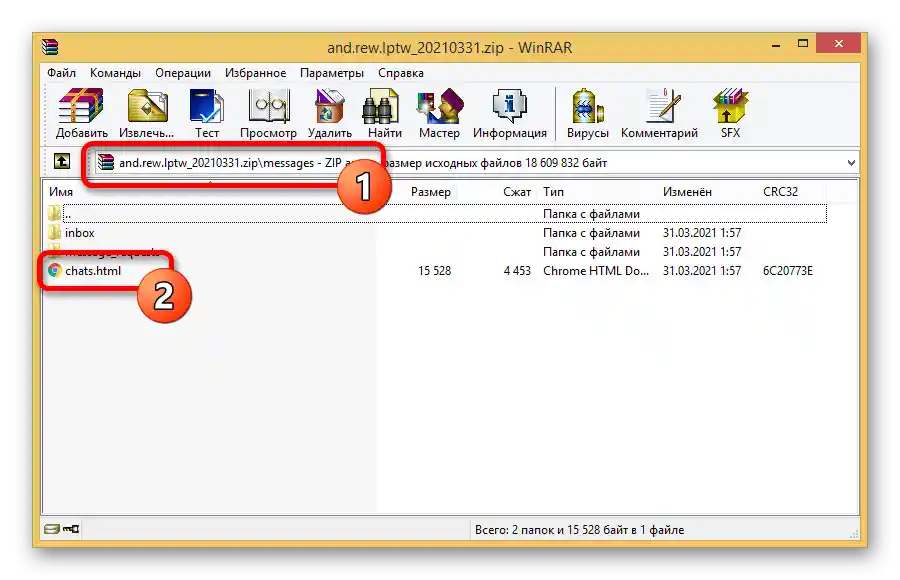Start the Вирусы (virus scan) tool

[587, 113]
